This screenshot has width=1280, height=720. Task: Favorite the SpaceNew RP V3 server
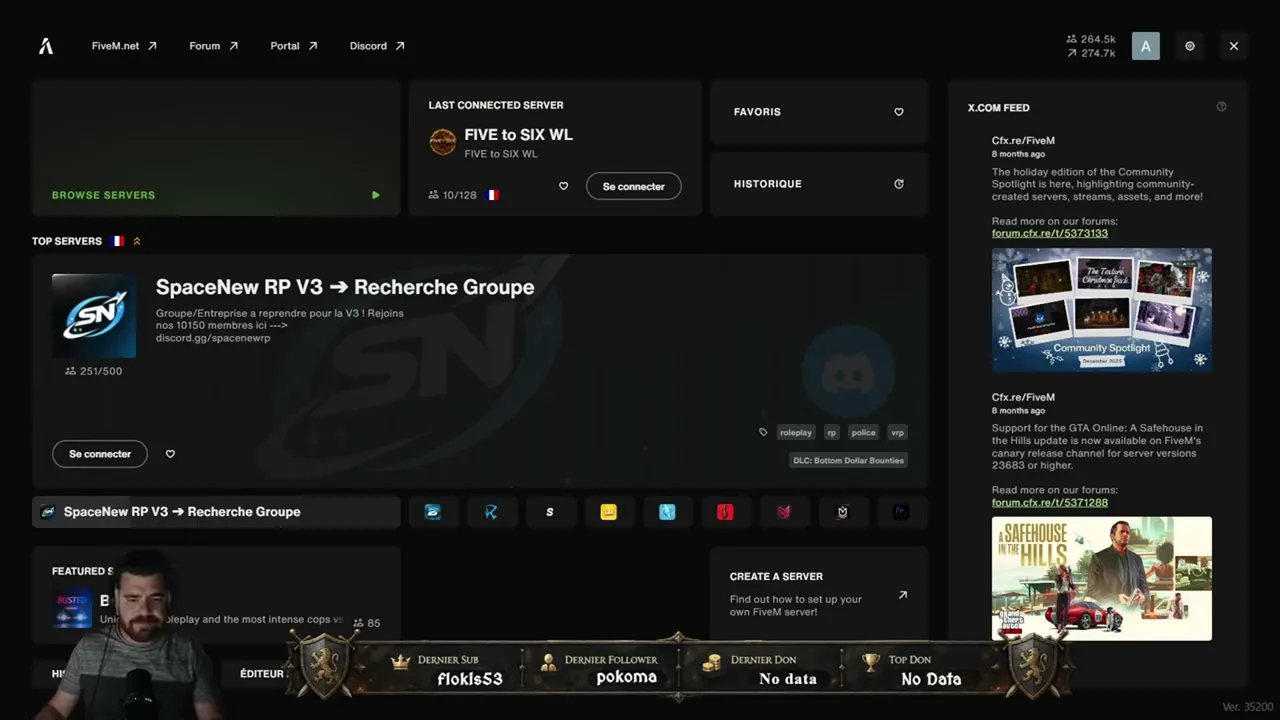pyautogui.click(x=170, y=454)
